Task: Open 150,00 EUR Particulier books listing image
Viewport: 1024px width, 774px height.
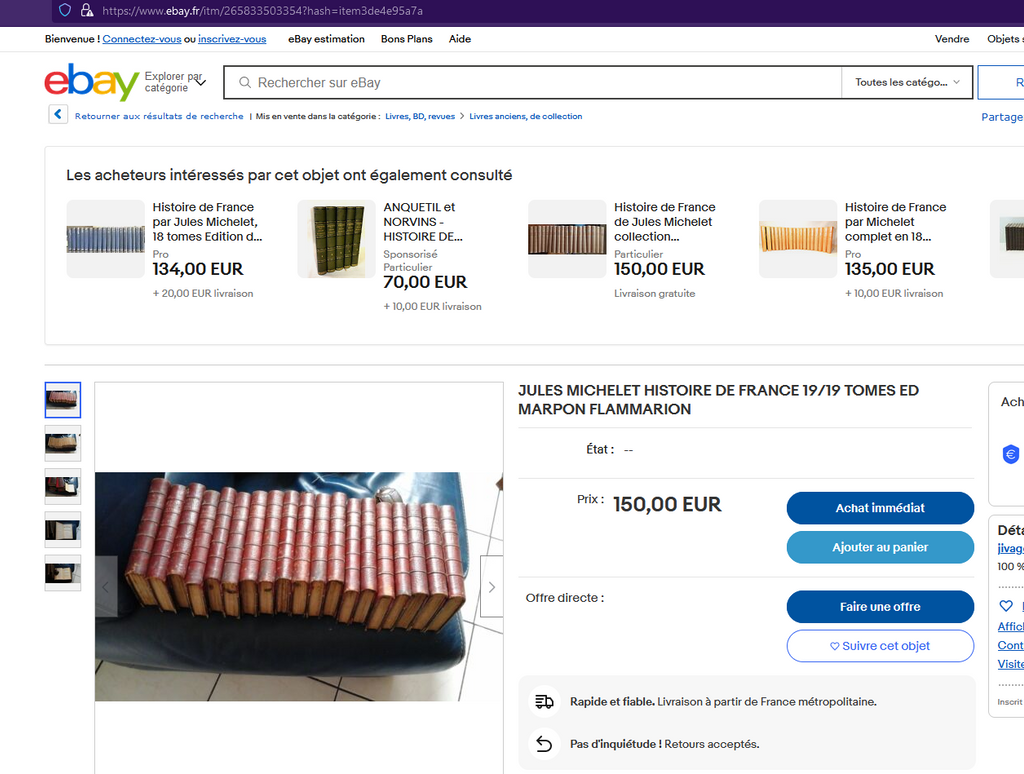Action: click(x=567, y=239)
